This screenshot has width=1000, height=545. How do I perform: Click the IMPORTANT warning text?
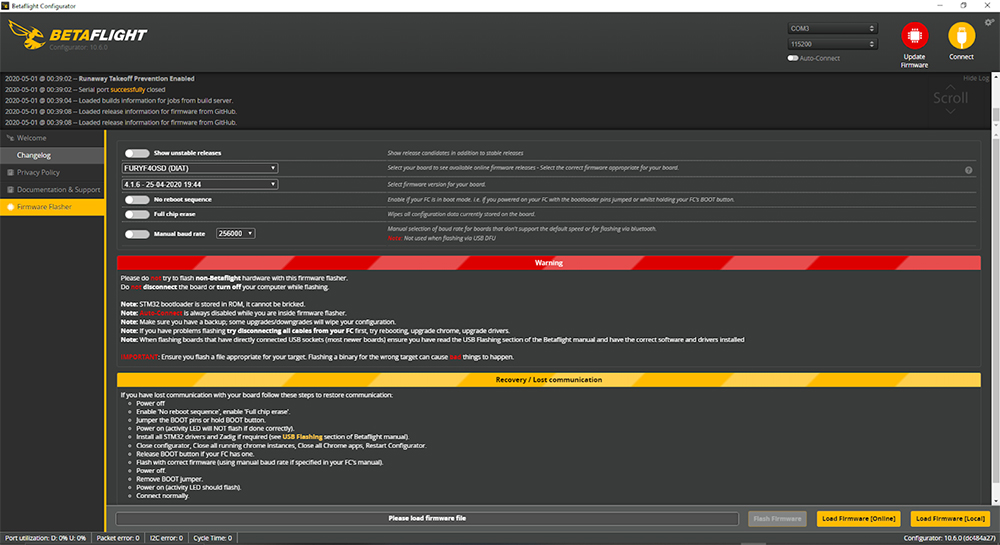click(139, 357)
